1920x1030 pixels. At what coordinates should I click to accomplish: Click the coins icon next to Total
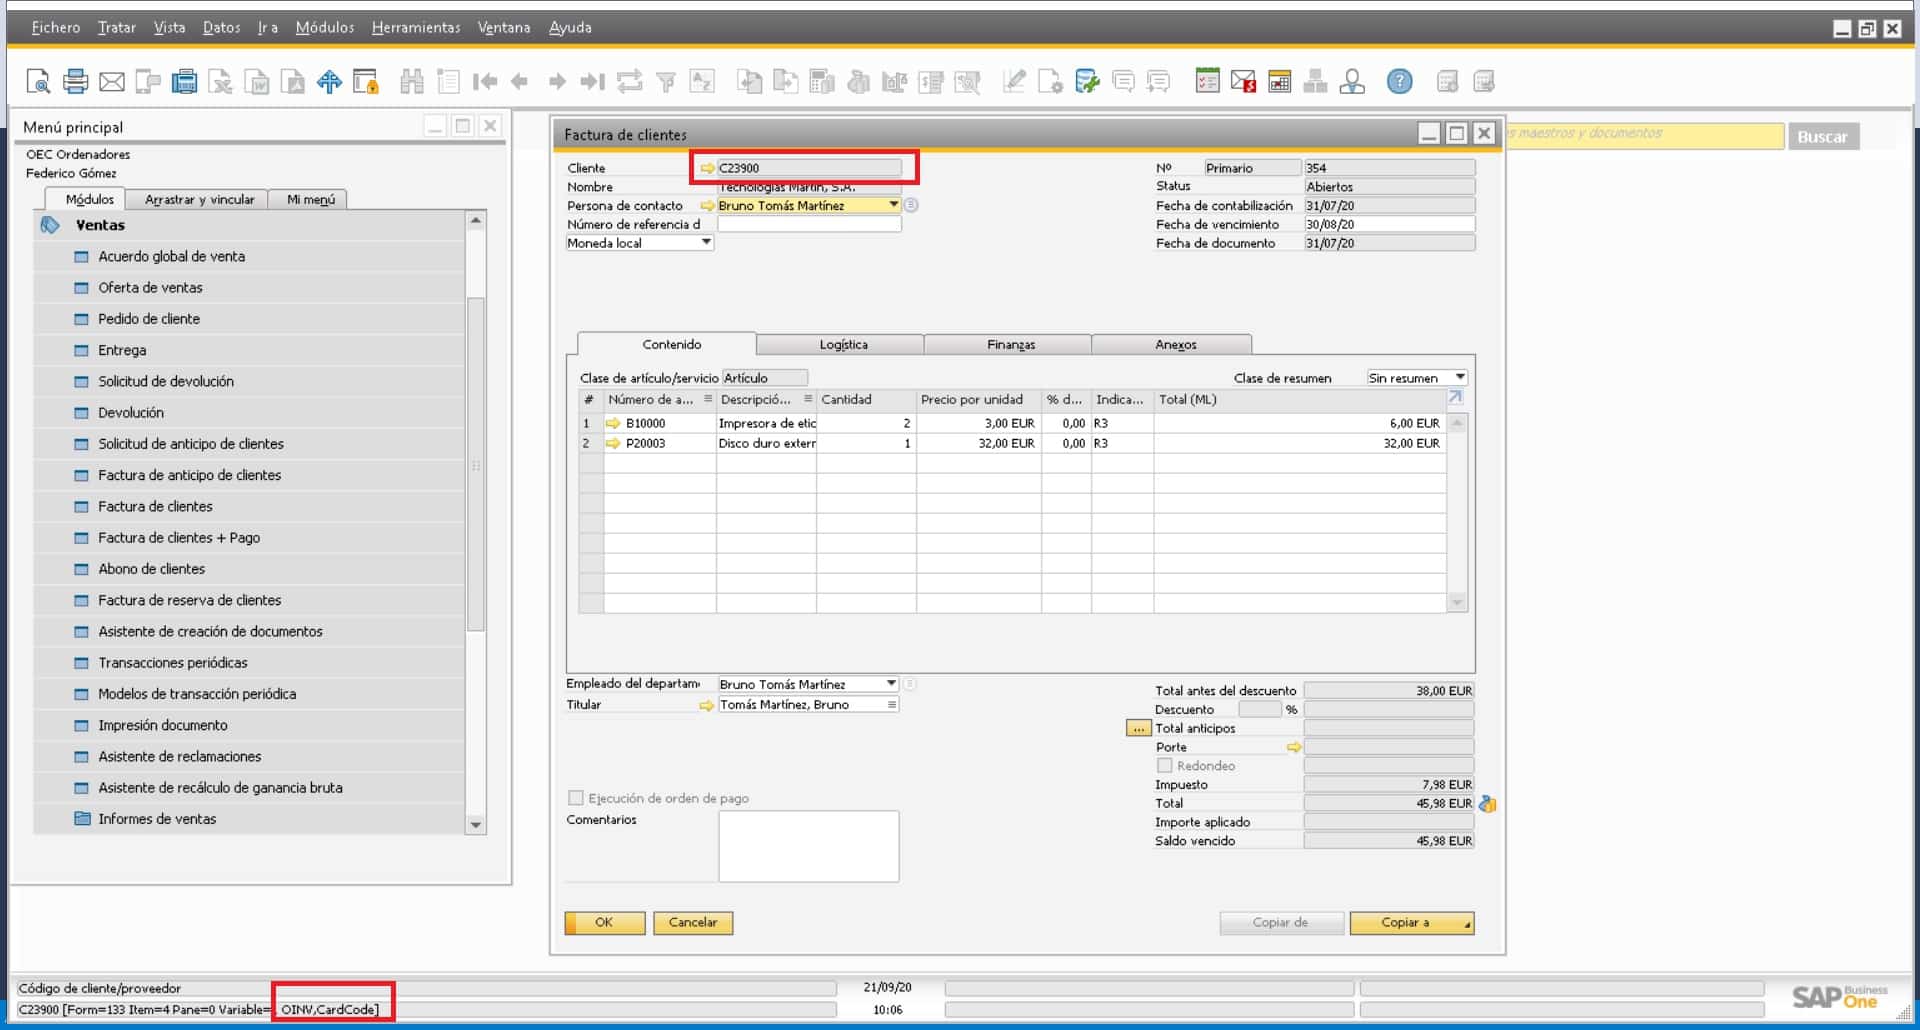(x=1488, y=804)
